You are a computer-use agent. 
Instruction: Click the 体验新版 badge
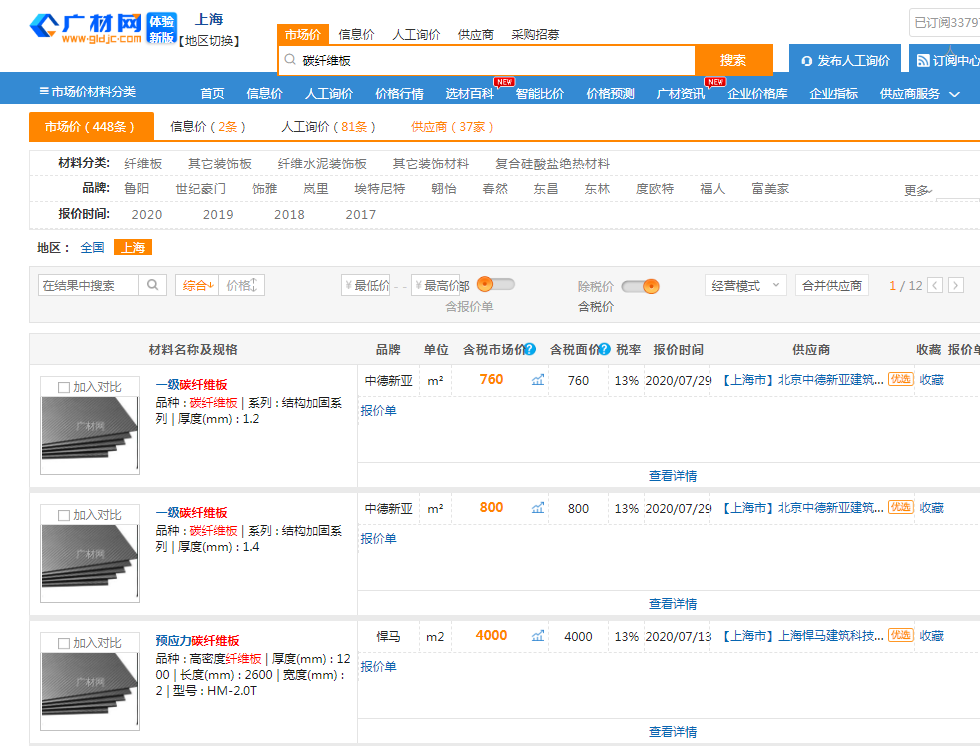tap(161, 28)
